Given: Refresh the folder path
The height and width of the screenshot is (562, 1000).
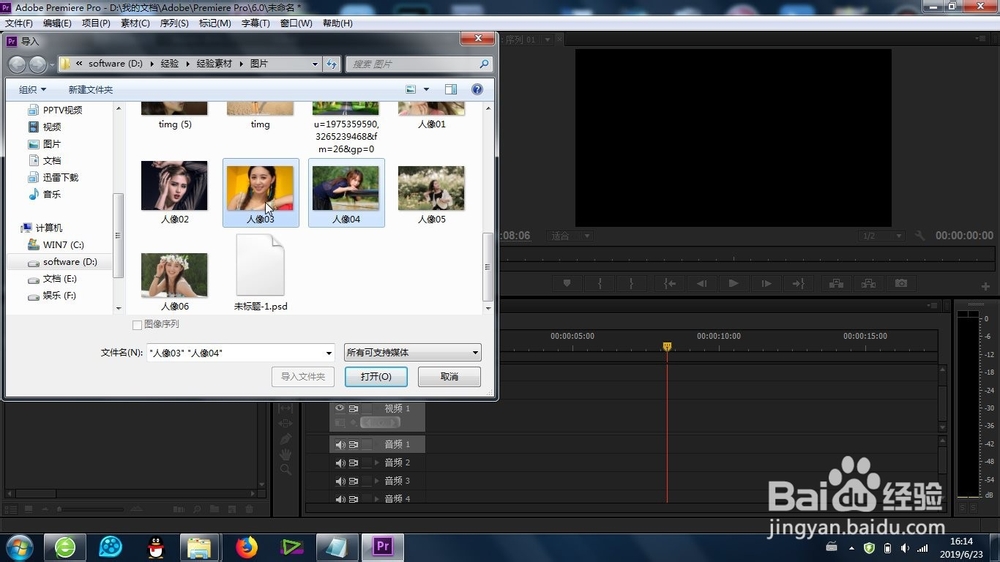Looking at the screenshot, I should click(x=332, y=64).
